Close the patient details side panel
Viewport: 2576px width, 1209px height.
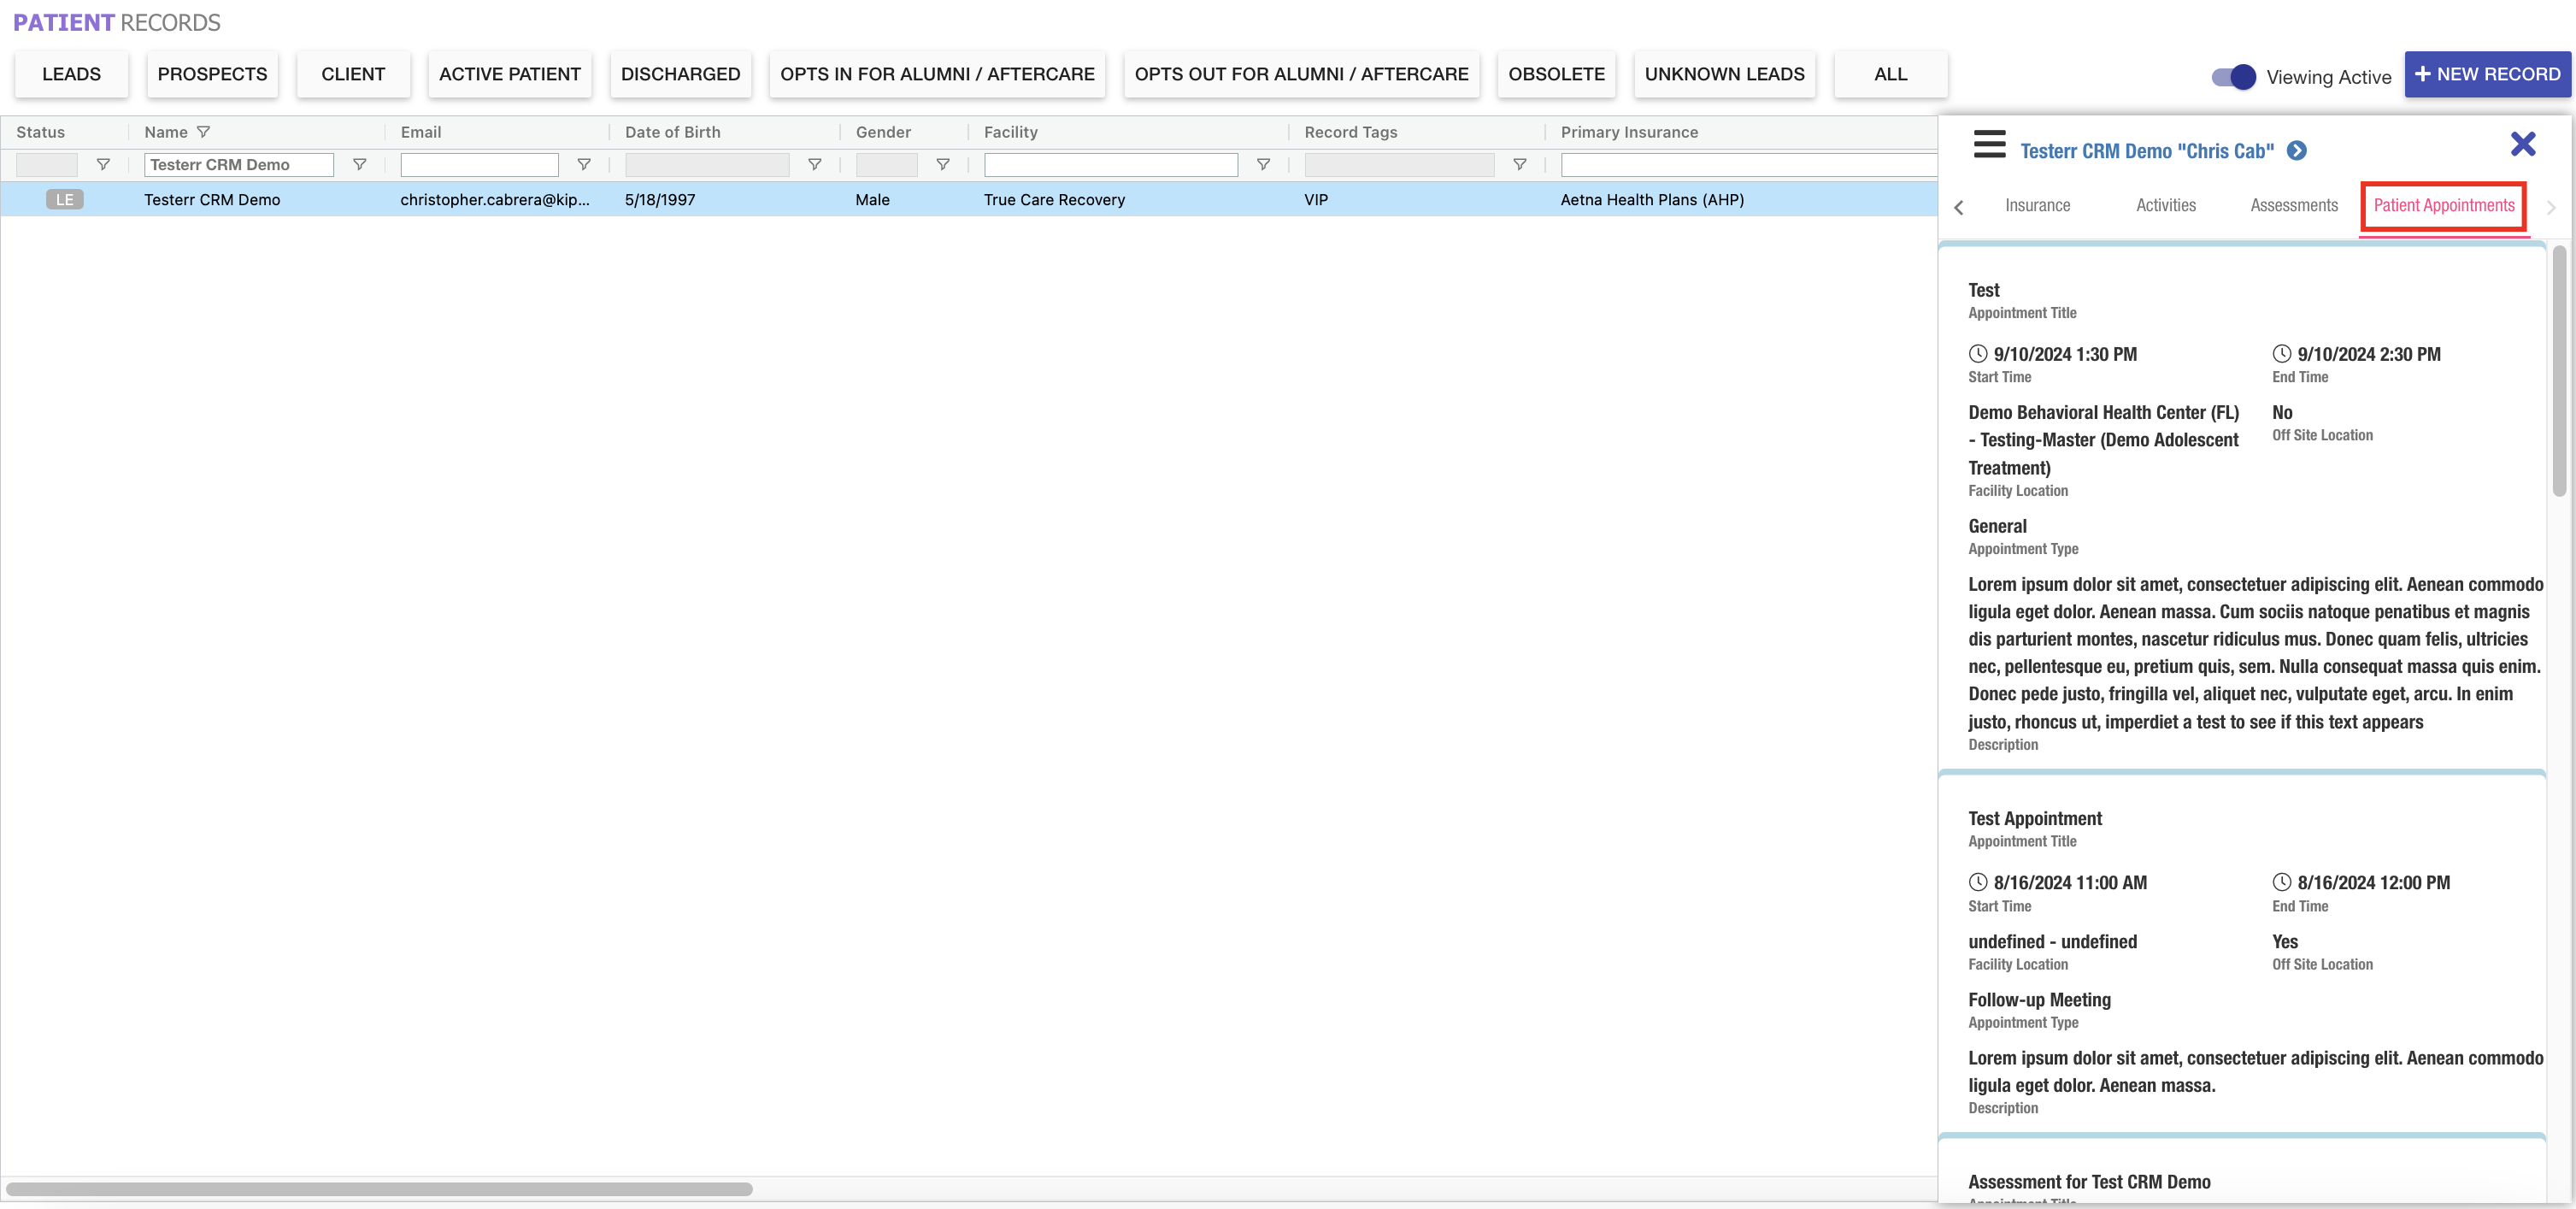pos(2522,144)
